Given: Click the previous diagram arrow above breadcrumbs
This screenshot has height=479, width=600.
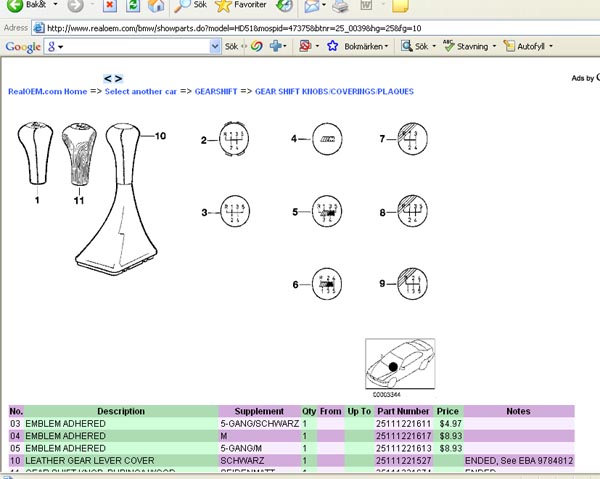Looking at the screenshot, I should pos(108,78).
